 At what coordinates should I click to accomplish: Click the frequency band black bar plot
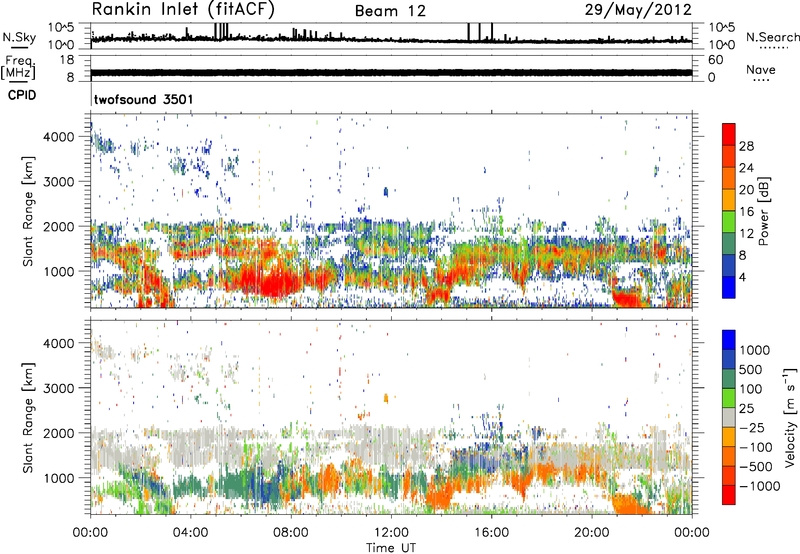point(391,72)
